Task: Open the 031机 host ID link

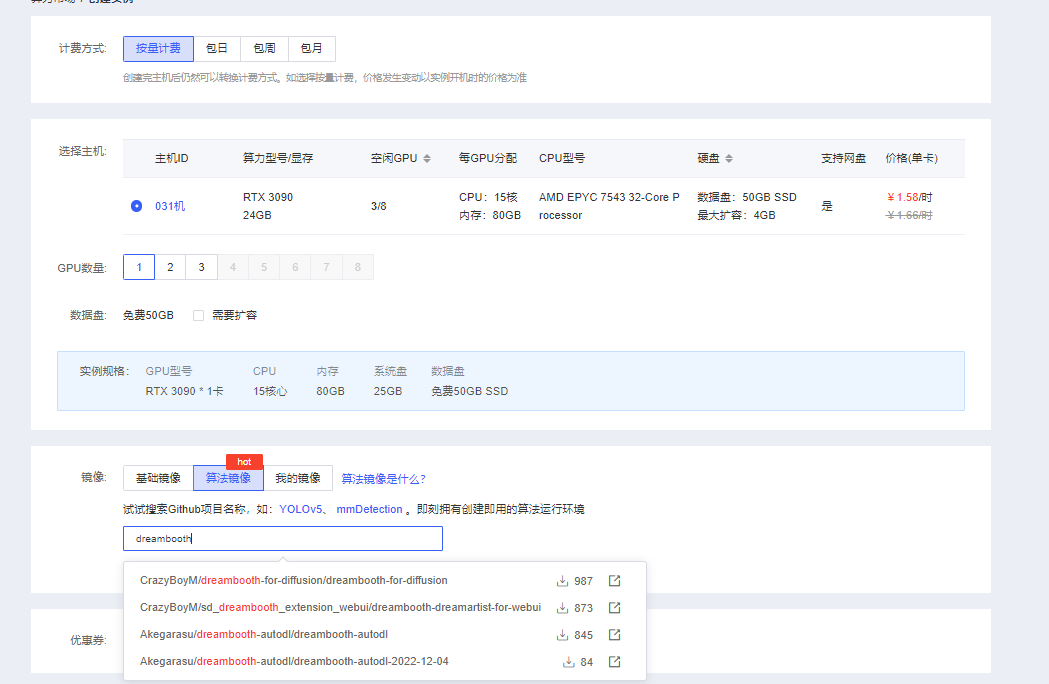Action: point(170,206)
